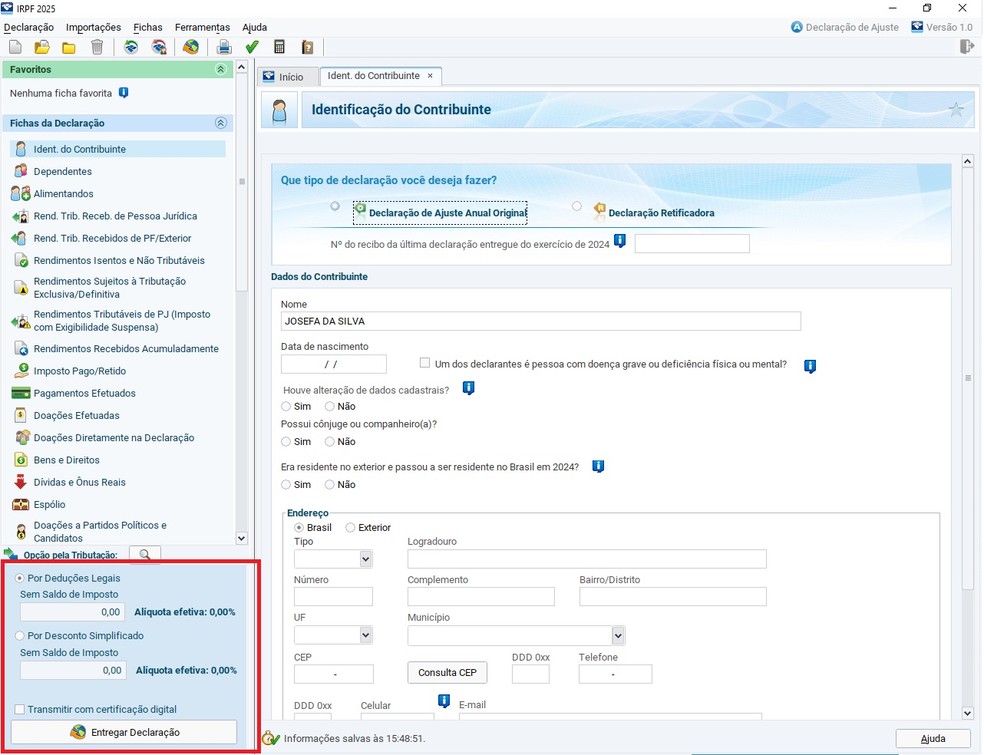Click the printer icon in toolbar
The height and width of the screenshot is (755, 984).
click(224, 47)
